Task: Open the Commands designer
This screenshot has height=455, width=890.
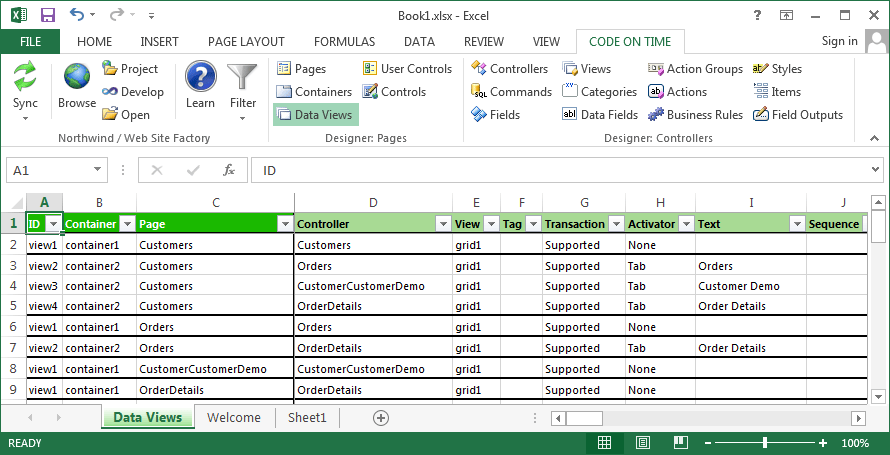Action: (512, 92)
